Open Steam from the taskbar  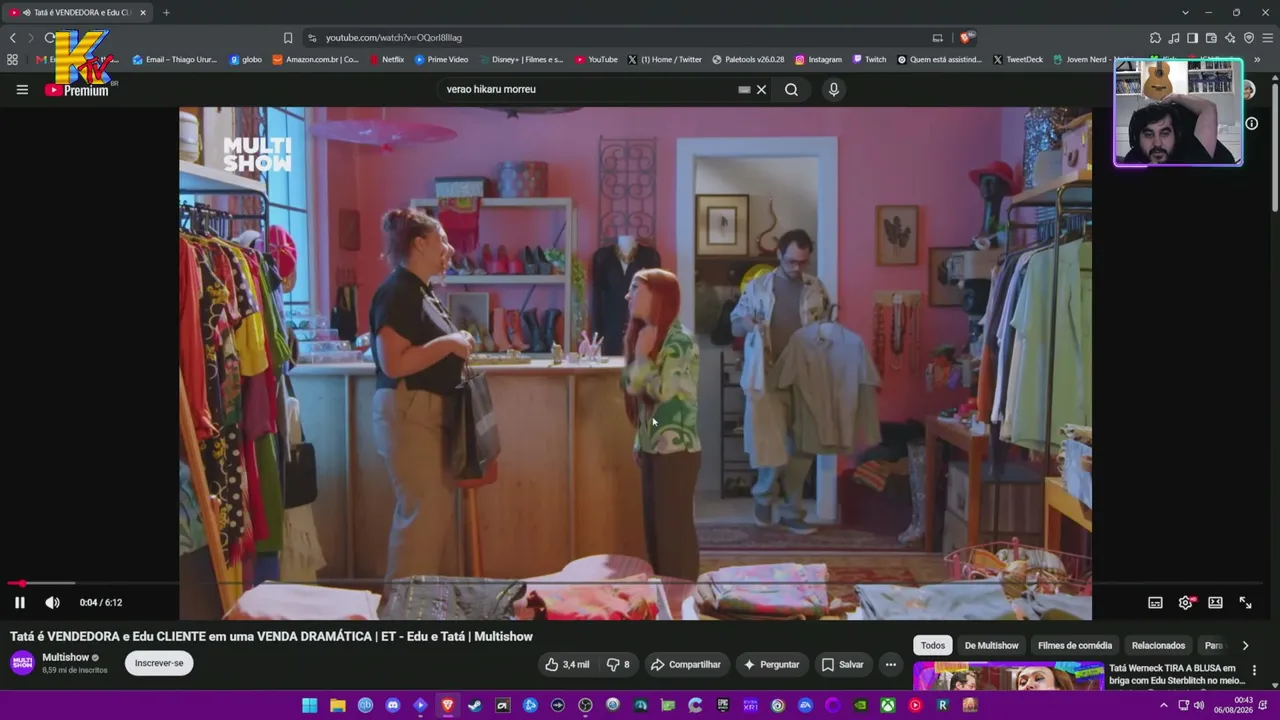pyautogui.click(x=475, y=705)
